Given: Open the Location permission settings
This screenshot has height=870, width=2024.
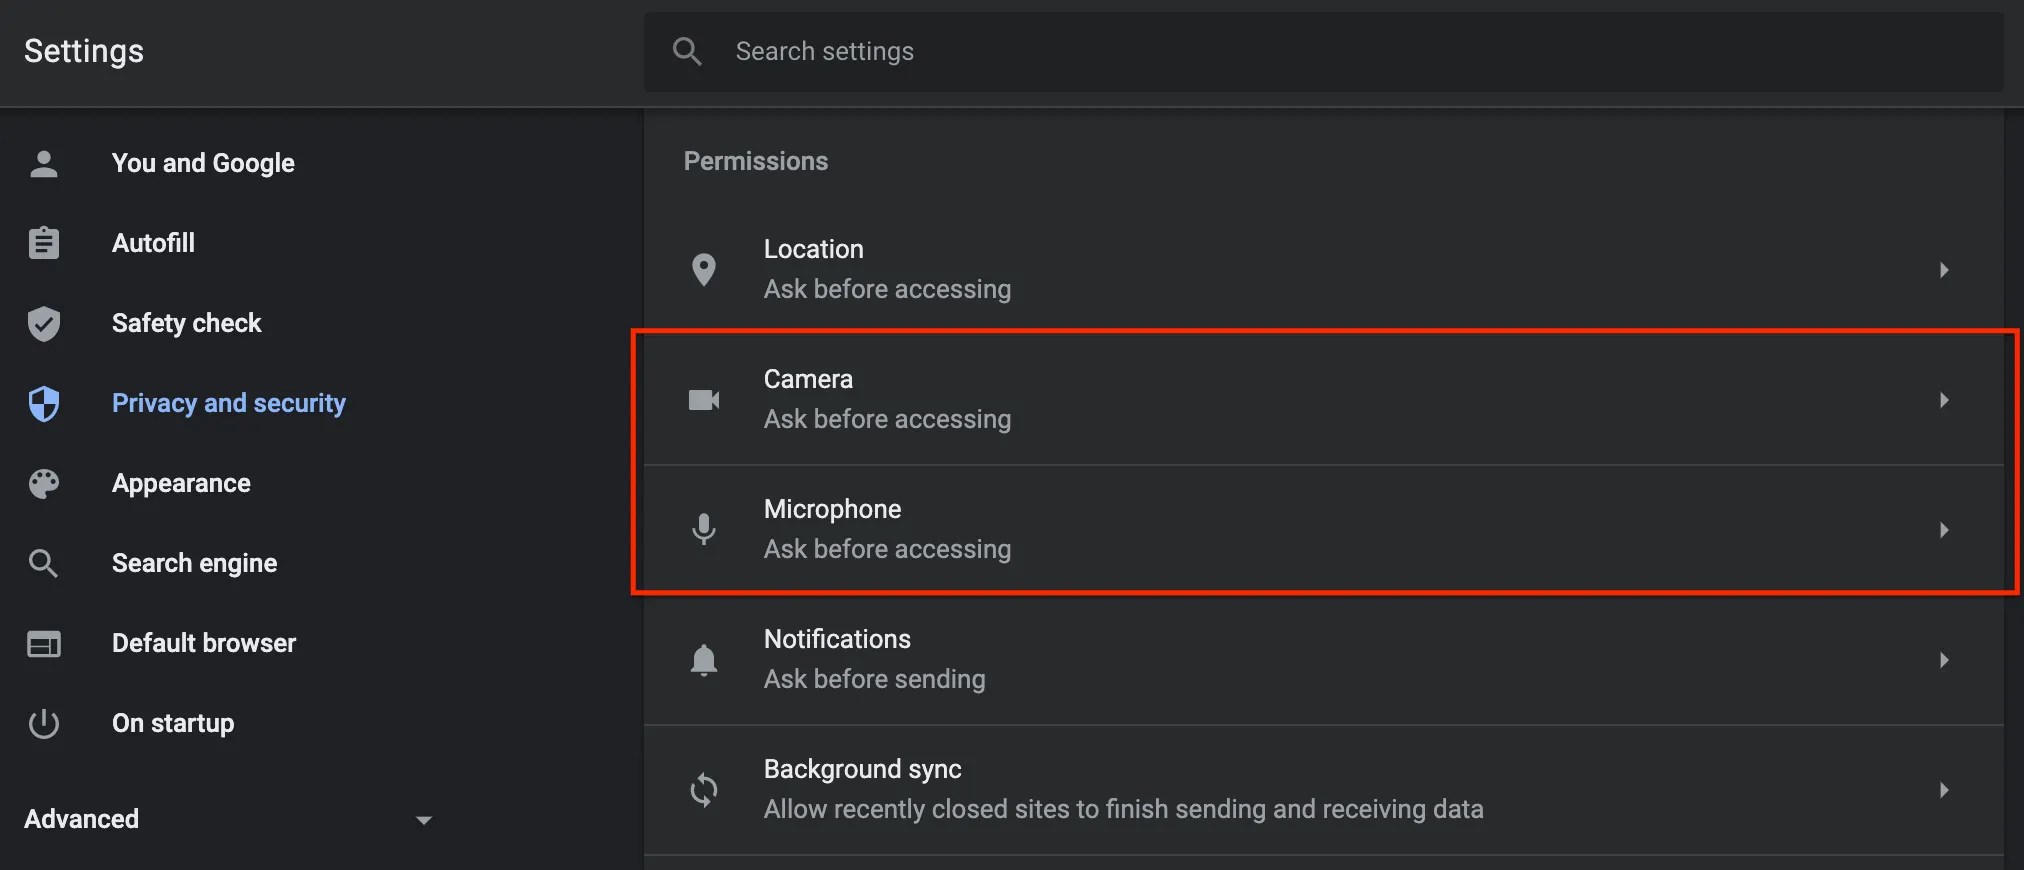Looking at the screenshot, I should [x=1300, y=268].
